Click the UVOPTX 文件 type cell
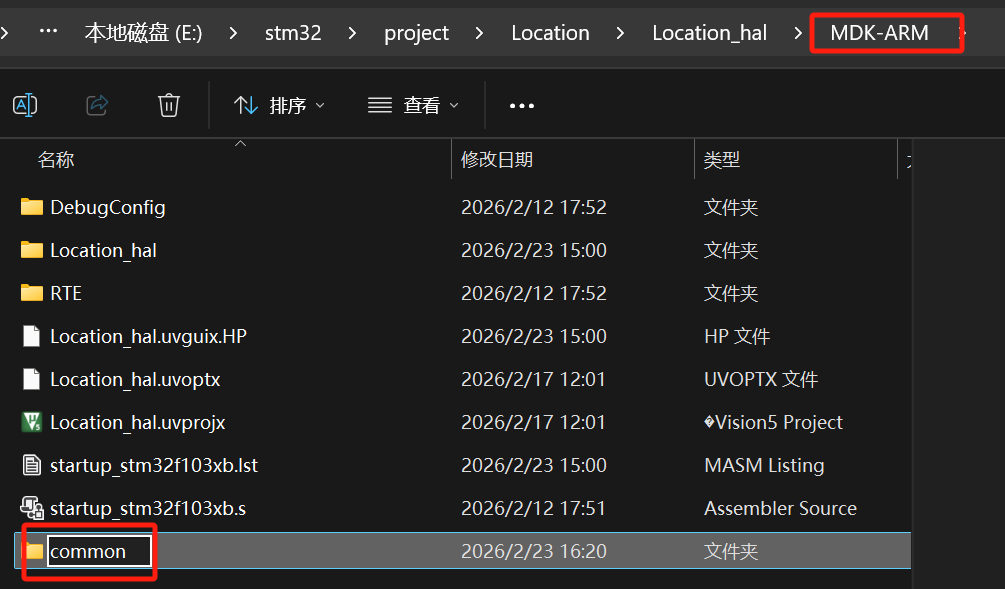 click(761, 379)
